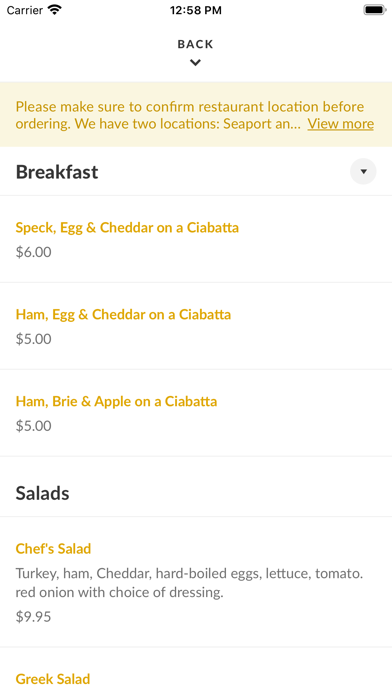The image size is (392, 696).
Task: Tap the Salads section heading
Action: pyautogui.click(x=43, y=493)
